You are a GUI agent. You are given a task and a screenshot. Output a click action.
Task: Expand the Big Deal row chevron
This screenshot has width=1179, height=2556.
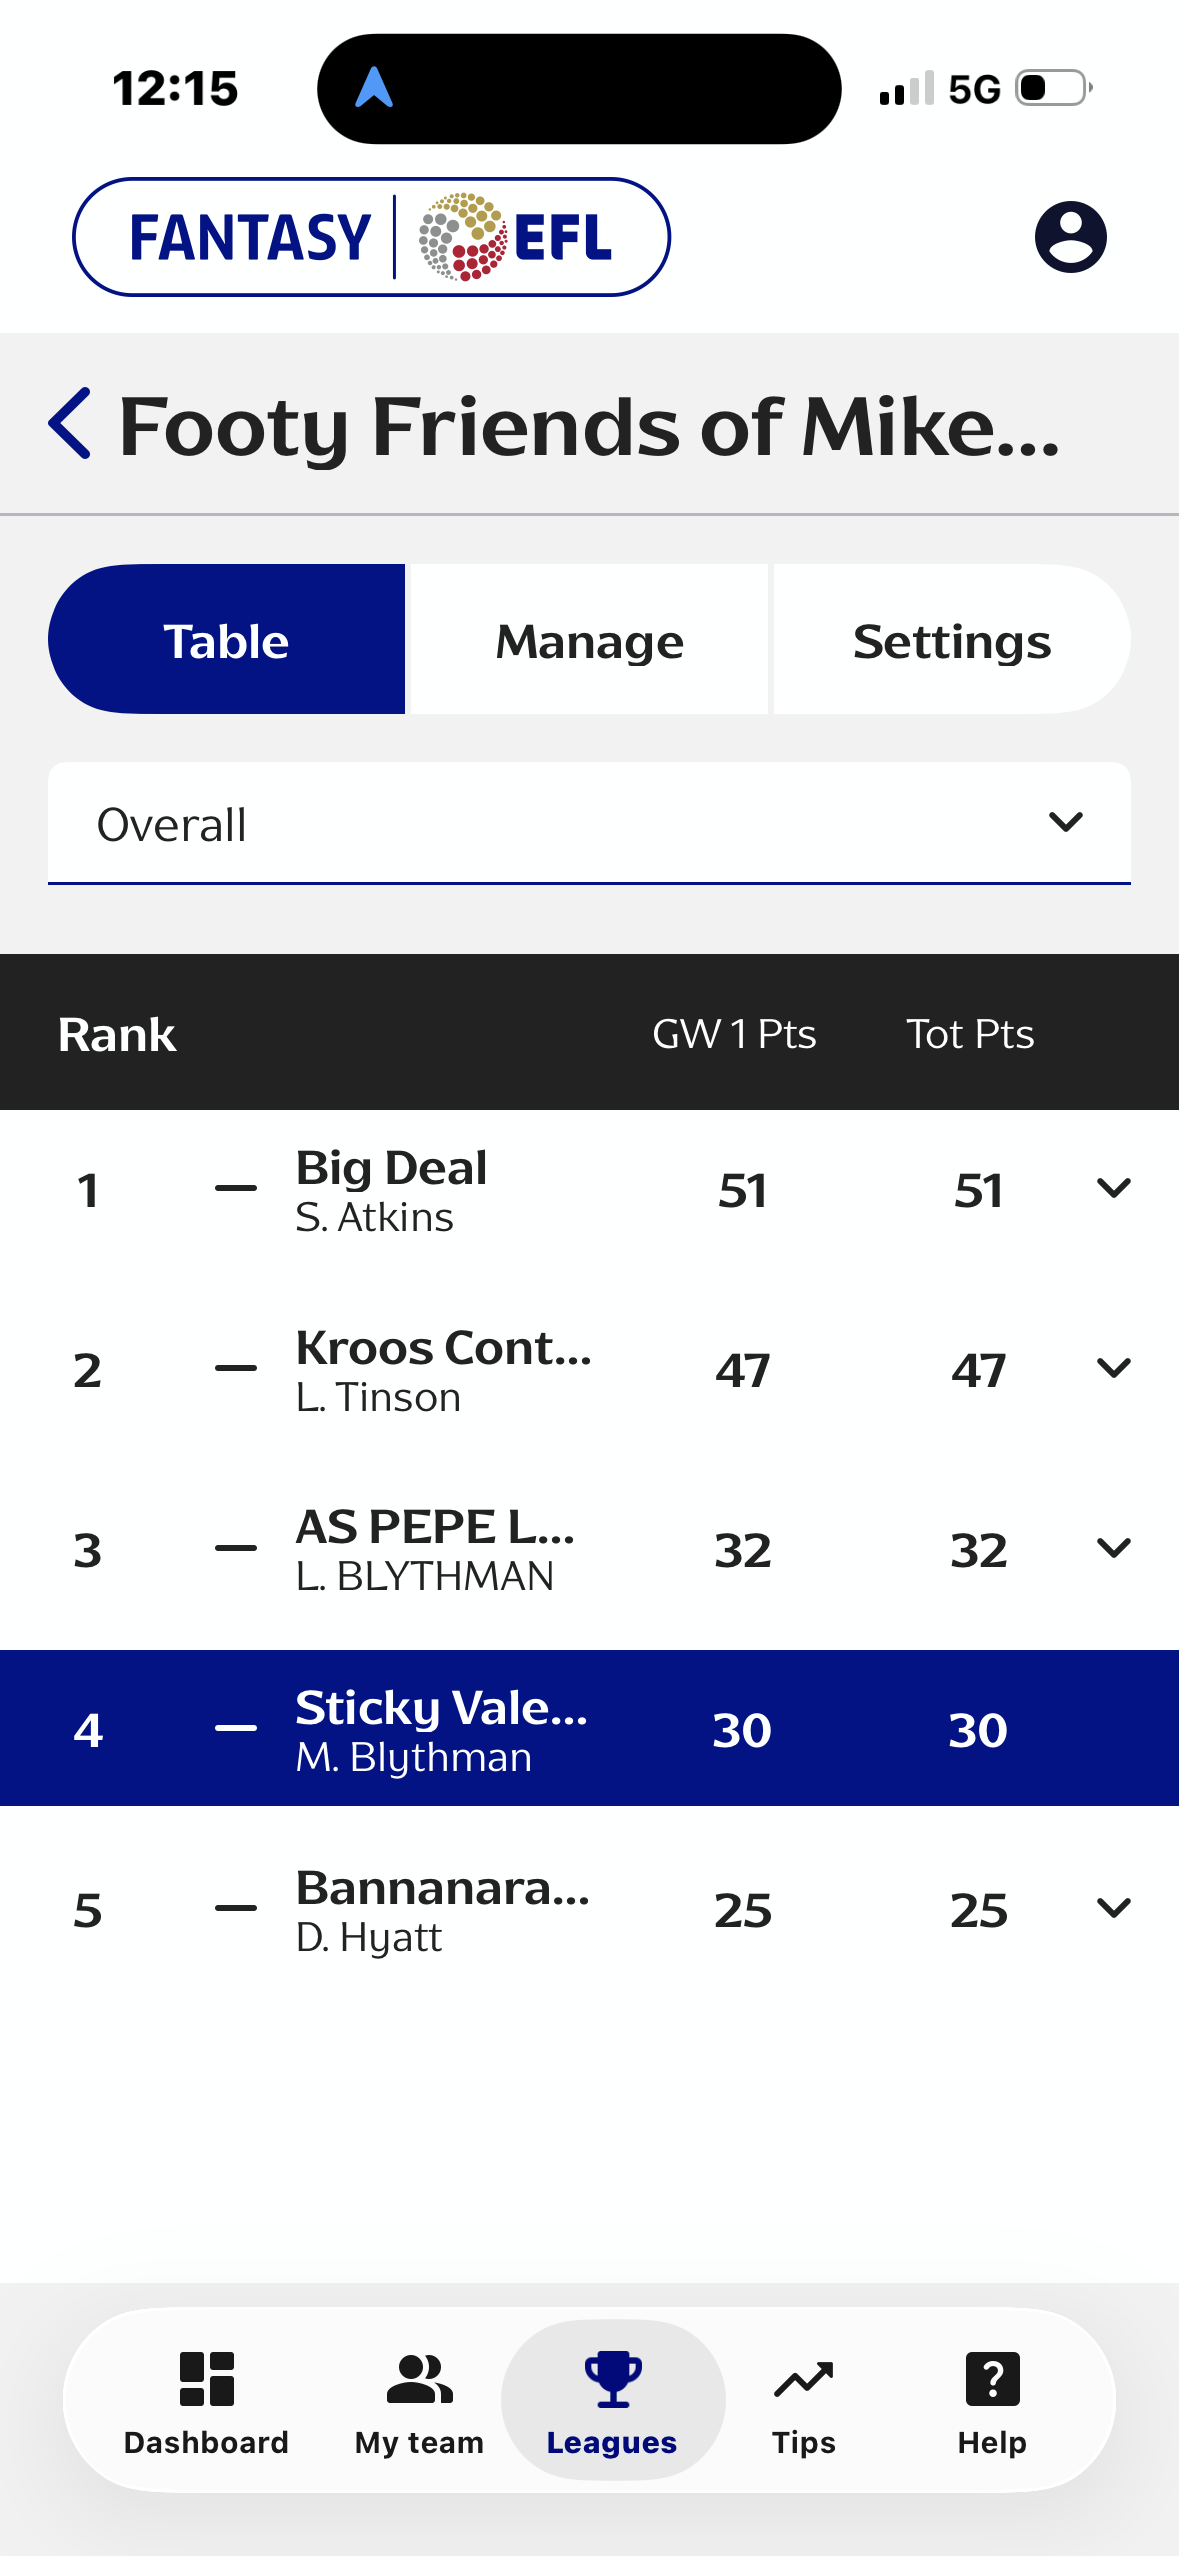pos(1113,1188)
